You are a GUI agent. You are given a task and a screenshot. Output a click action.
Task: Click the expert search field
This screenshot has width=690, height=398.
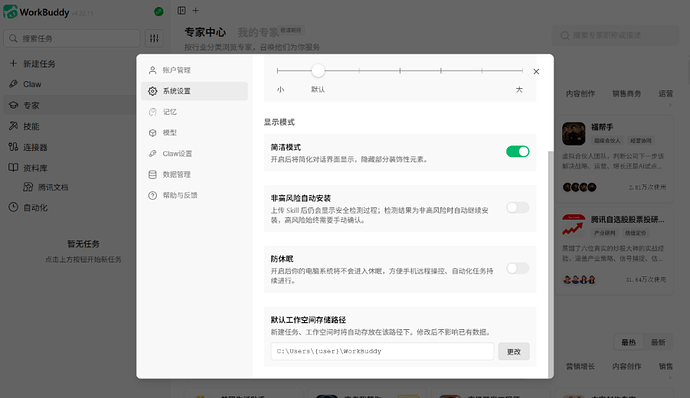coord(615,35)
